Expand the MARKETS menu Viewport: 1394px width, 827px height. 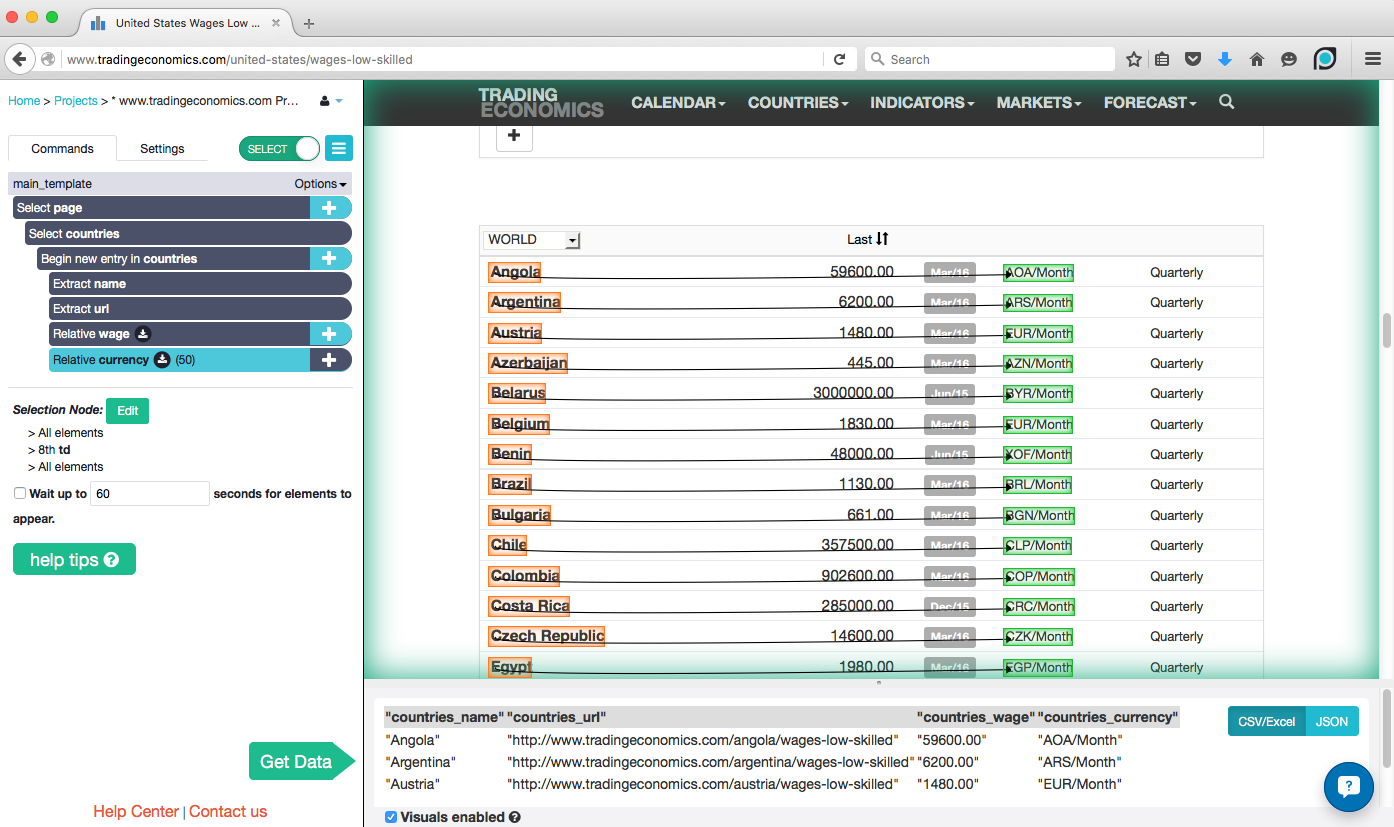[1039, 102]
